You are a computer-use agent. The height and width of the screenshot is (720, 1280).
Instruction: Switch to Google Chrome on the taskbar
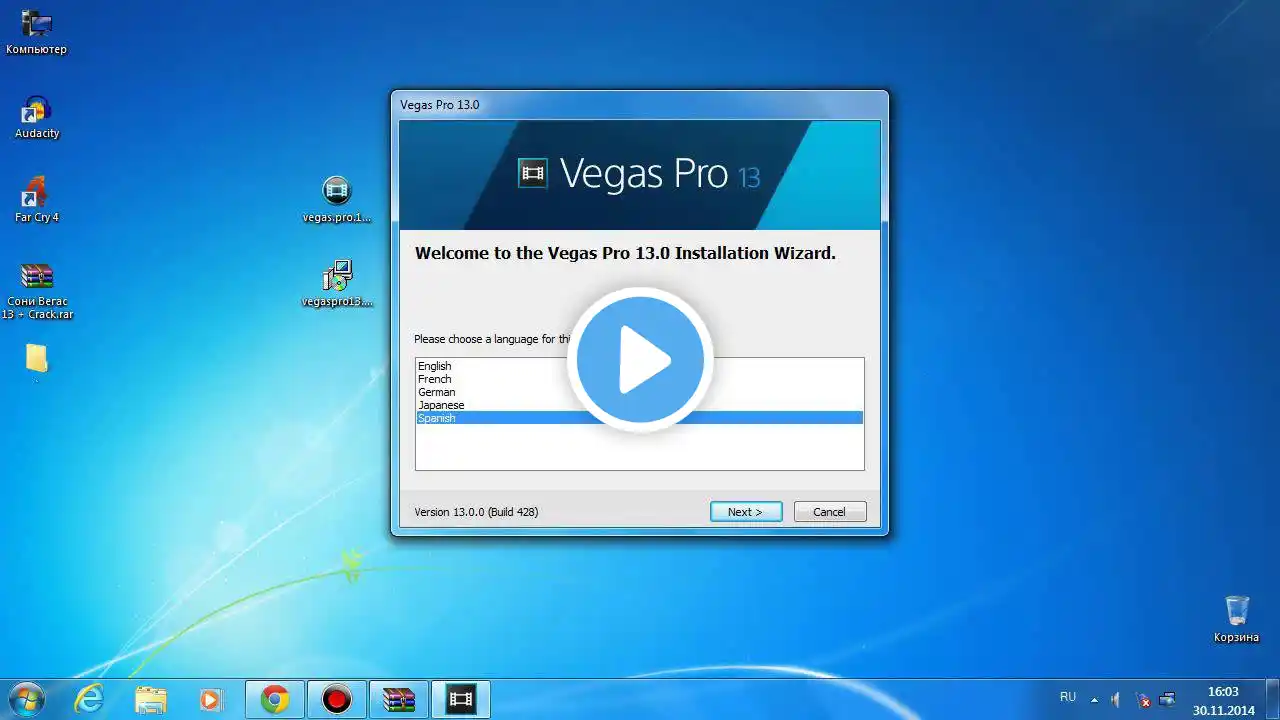point(275,699)
